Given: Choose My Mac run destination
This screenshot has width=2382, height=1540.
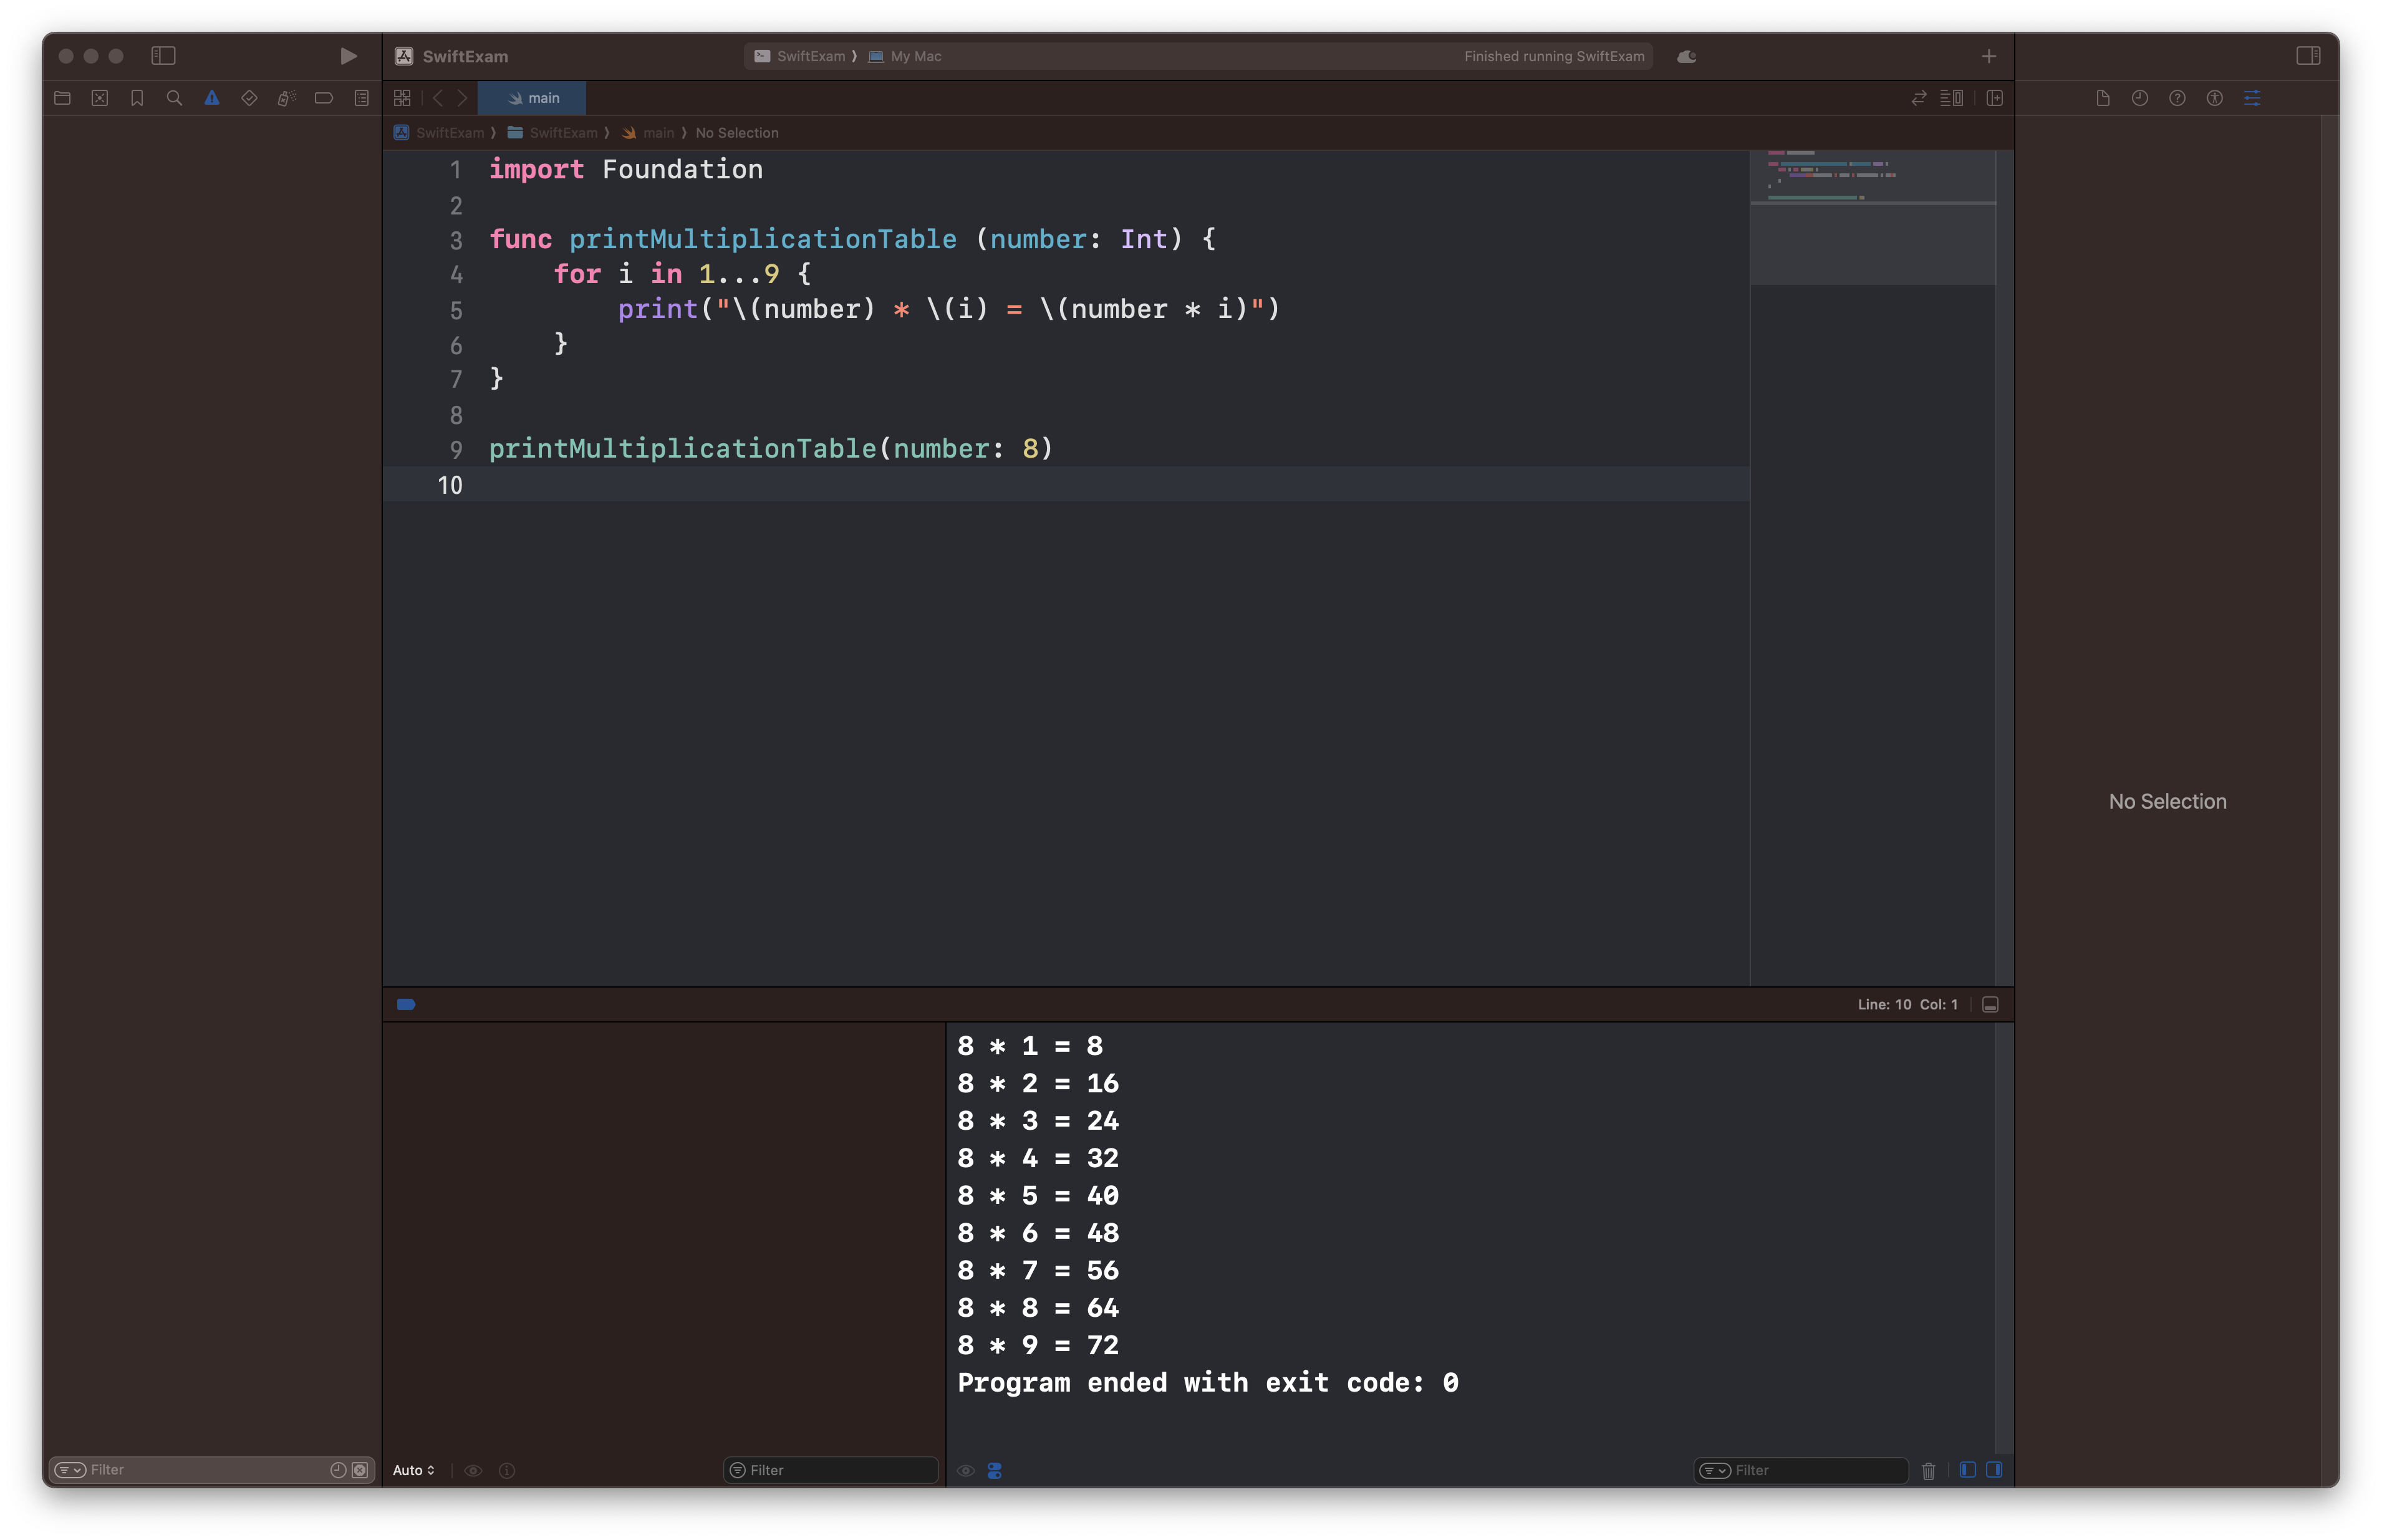Looking at the screenshot, I should coord(905,56).
